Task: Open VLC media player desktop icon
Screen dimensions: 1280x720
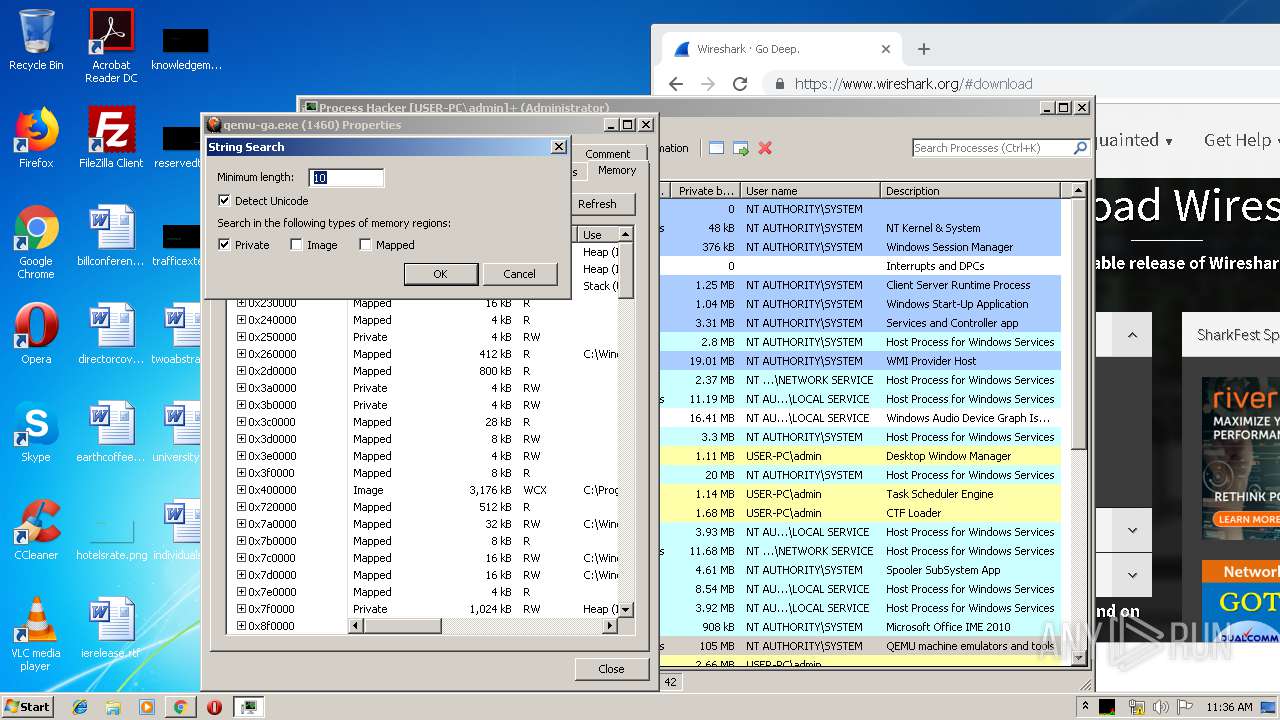Action: coord(36,633)
